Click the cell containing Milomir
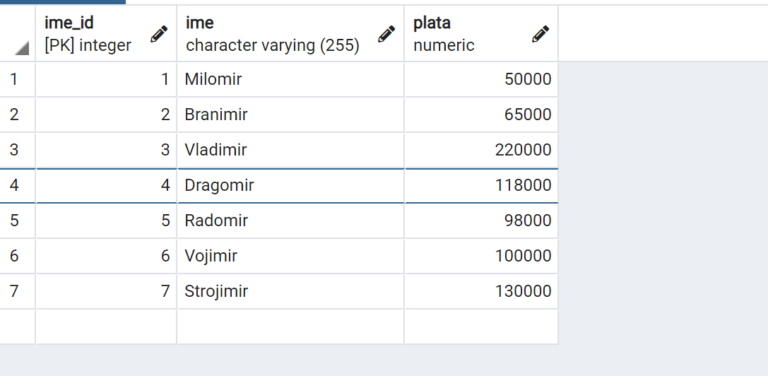 pos(291,79)
